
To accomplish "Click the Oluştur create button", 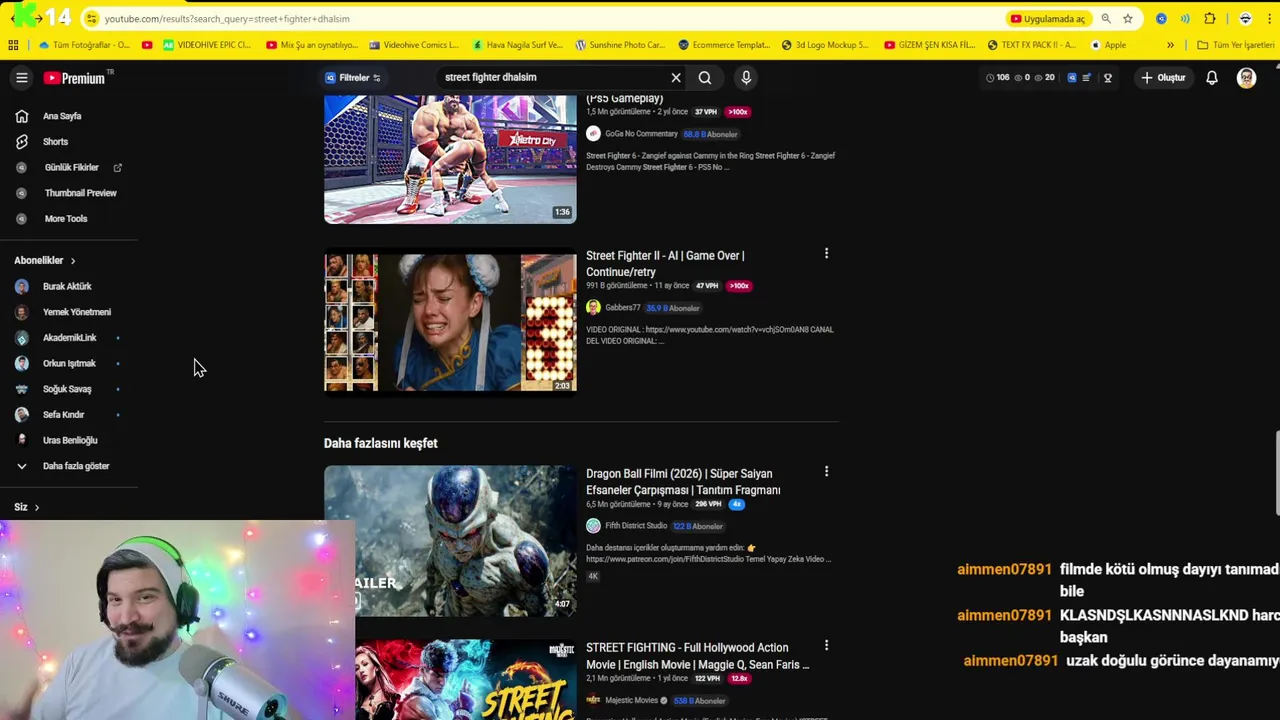I will click(1163, 78).
